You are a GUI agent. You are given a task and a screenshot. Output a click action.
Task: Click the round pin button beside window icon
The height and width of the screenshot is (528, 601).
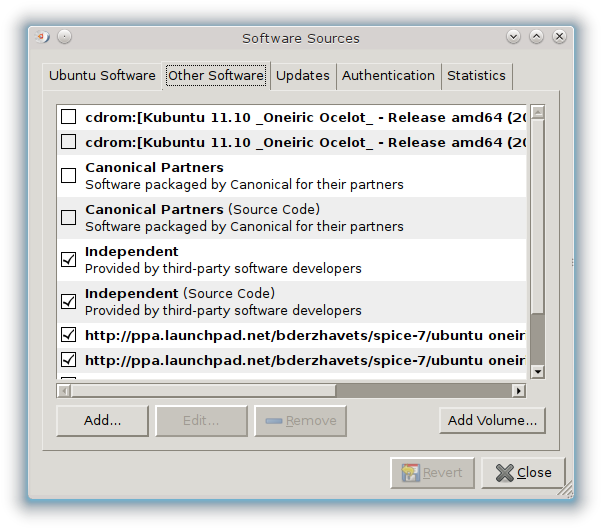click(x=64, y=38)
